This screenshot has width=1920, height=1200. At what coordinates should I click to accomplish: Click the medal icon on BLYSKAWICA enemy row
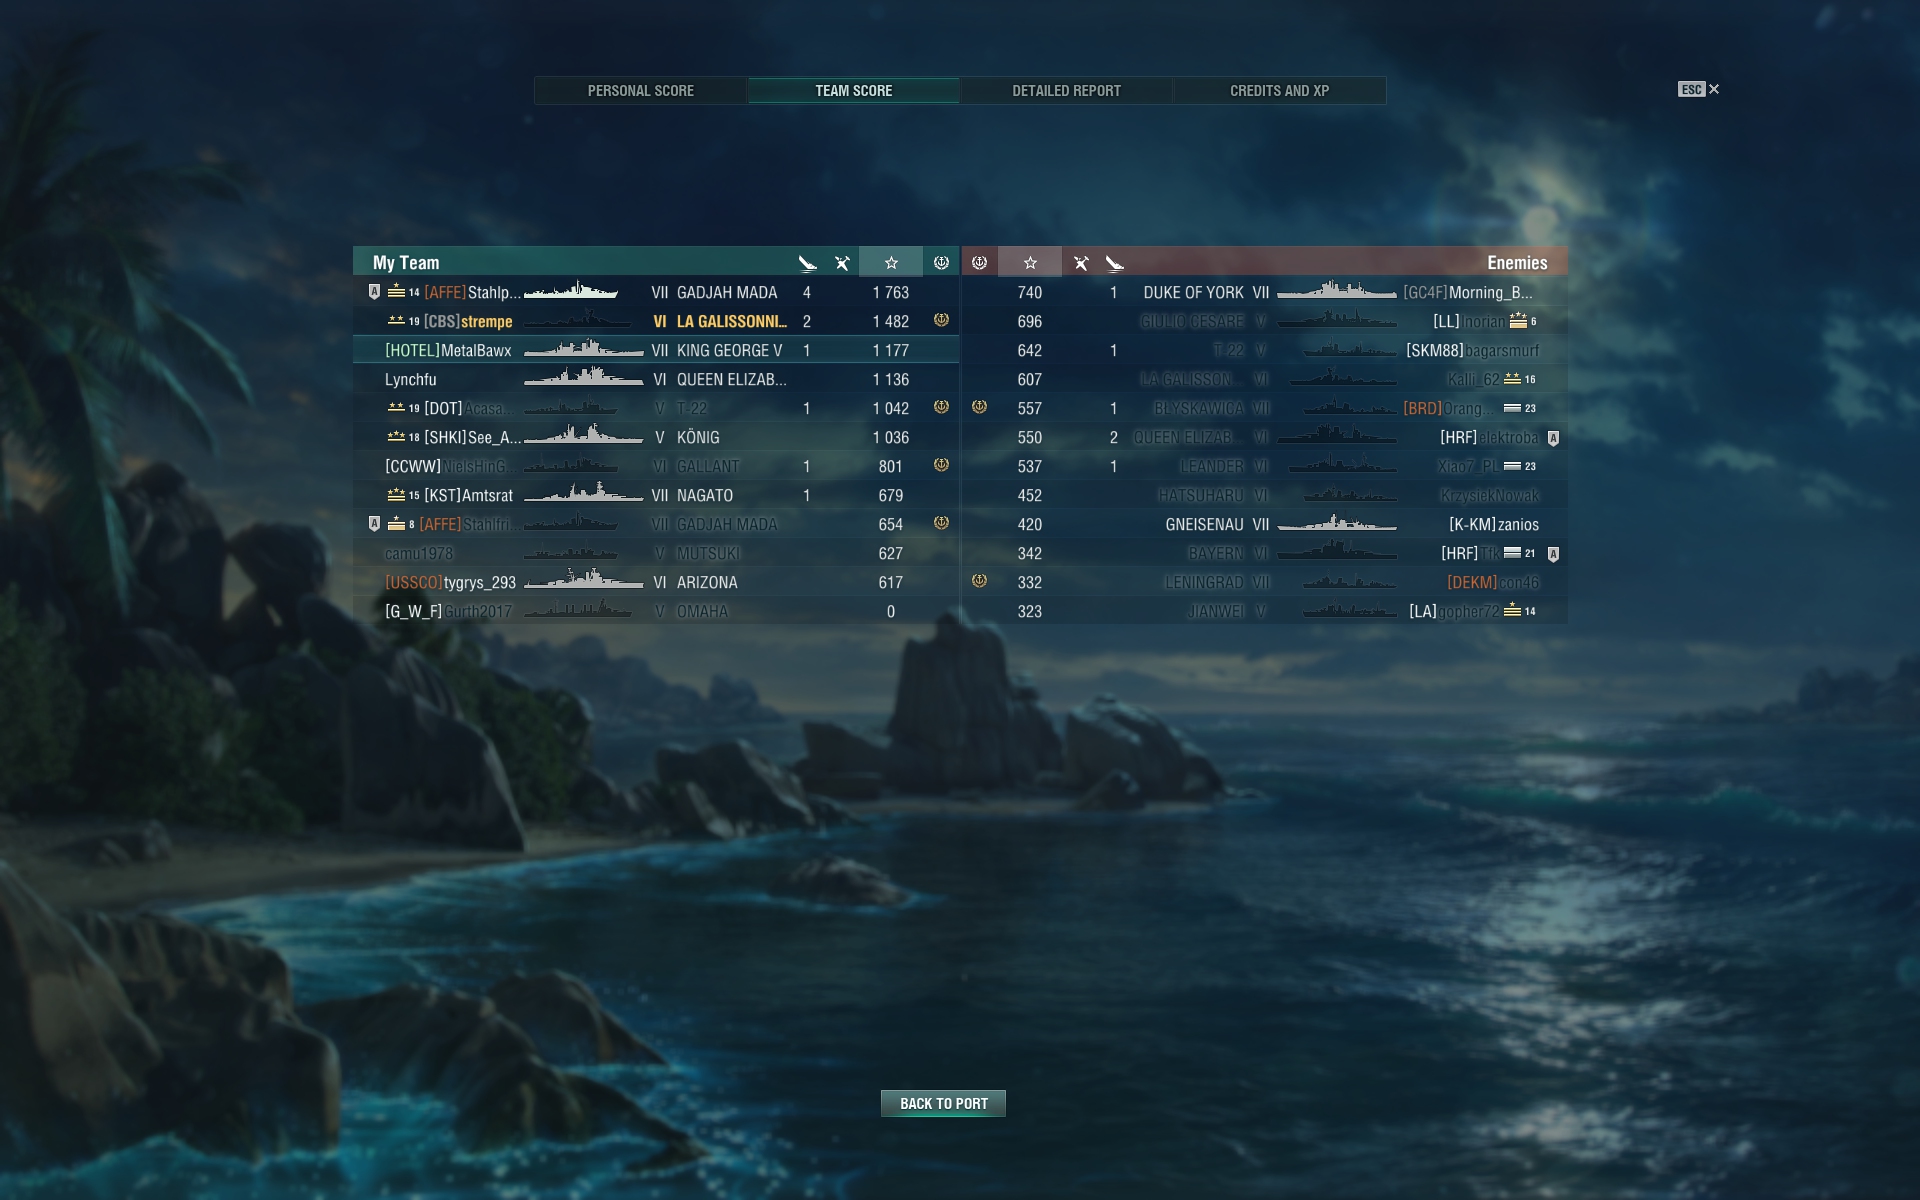click(x=979, y=407)
